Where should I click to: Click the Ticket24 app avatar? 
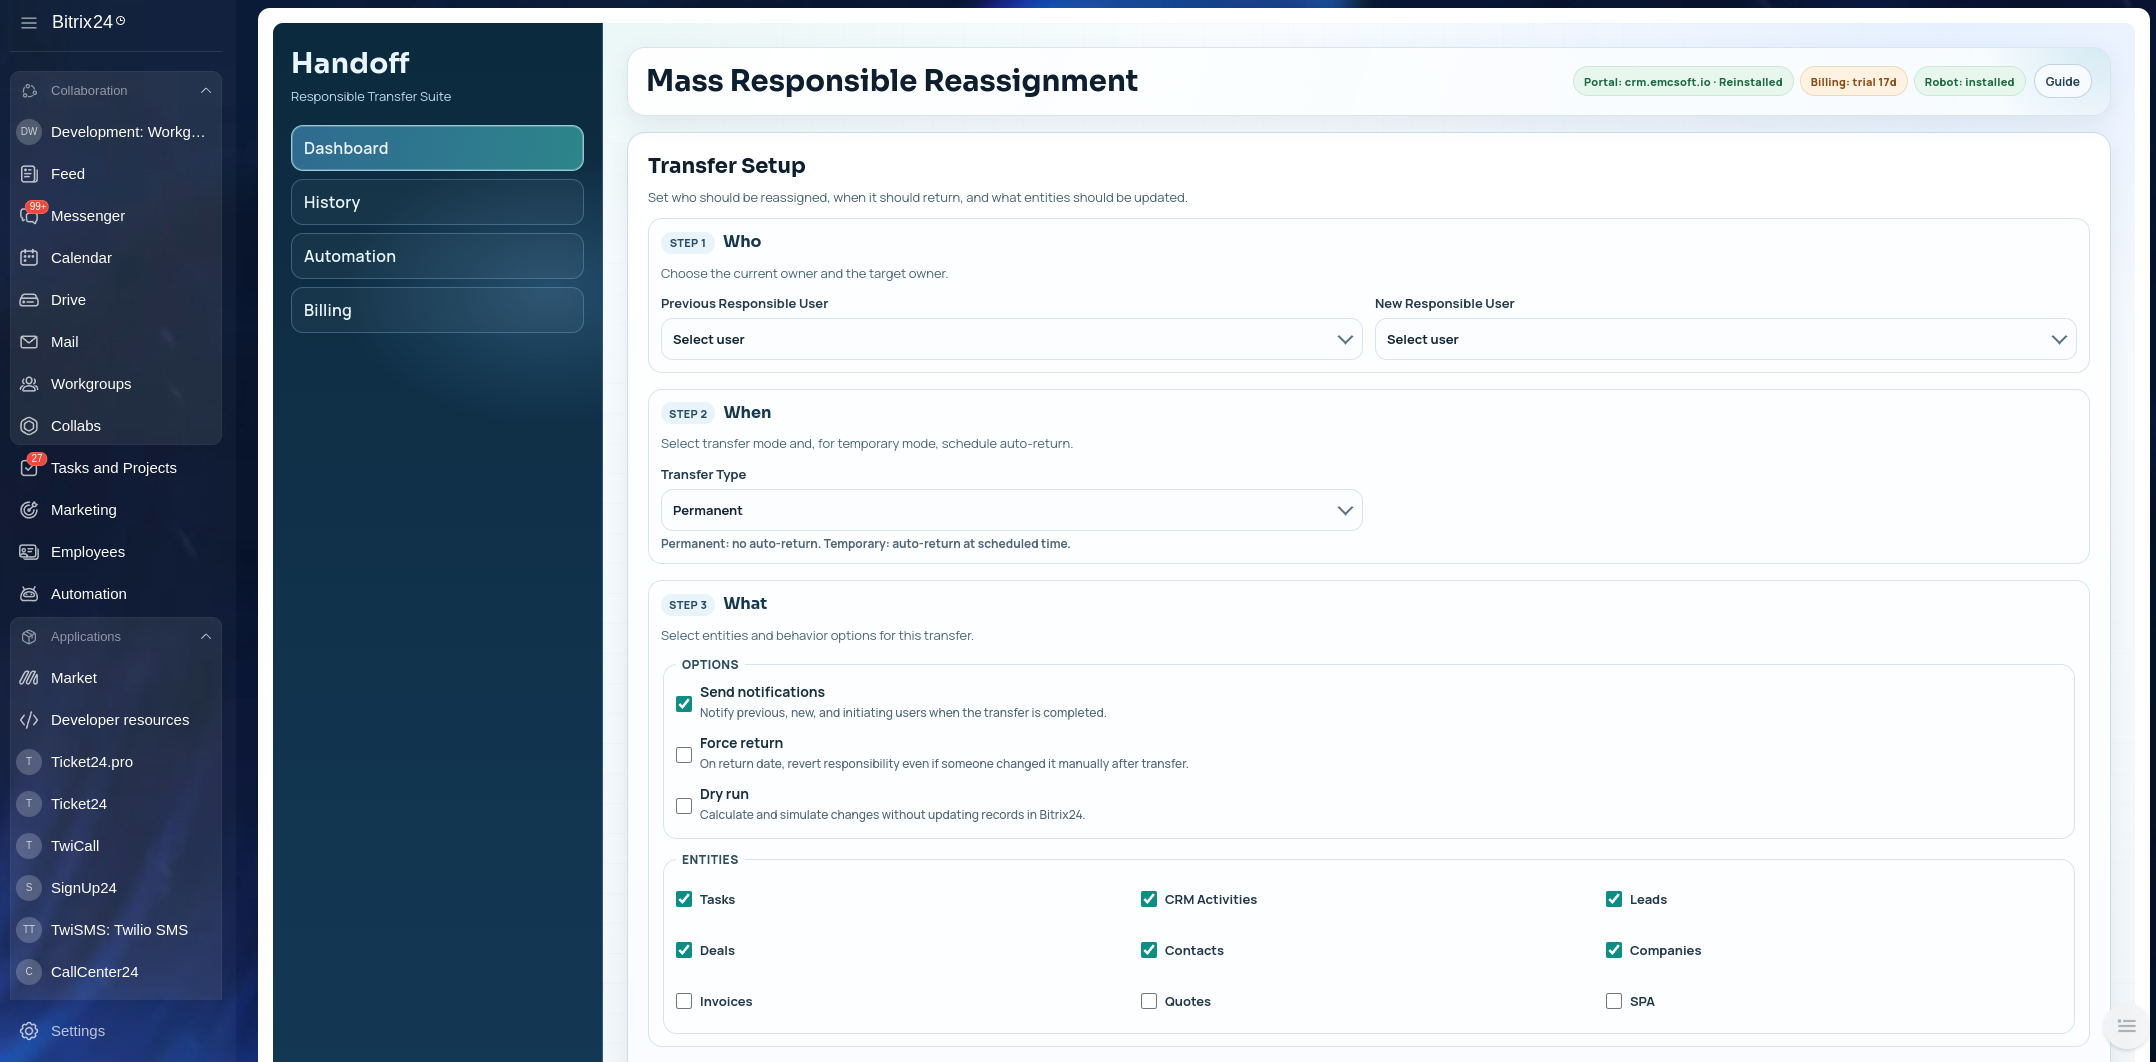(x=29, y=804)
